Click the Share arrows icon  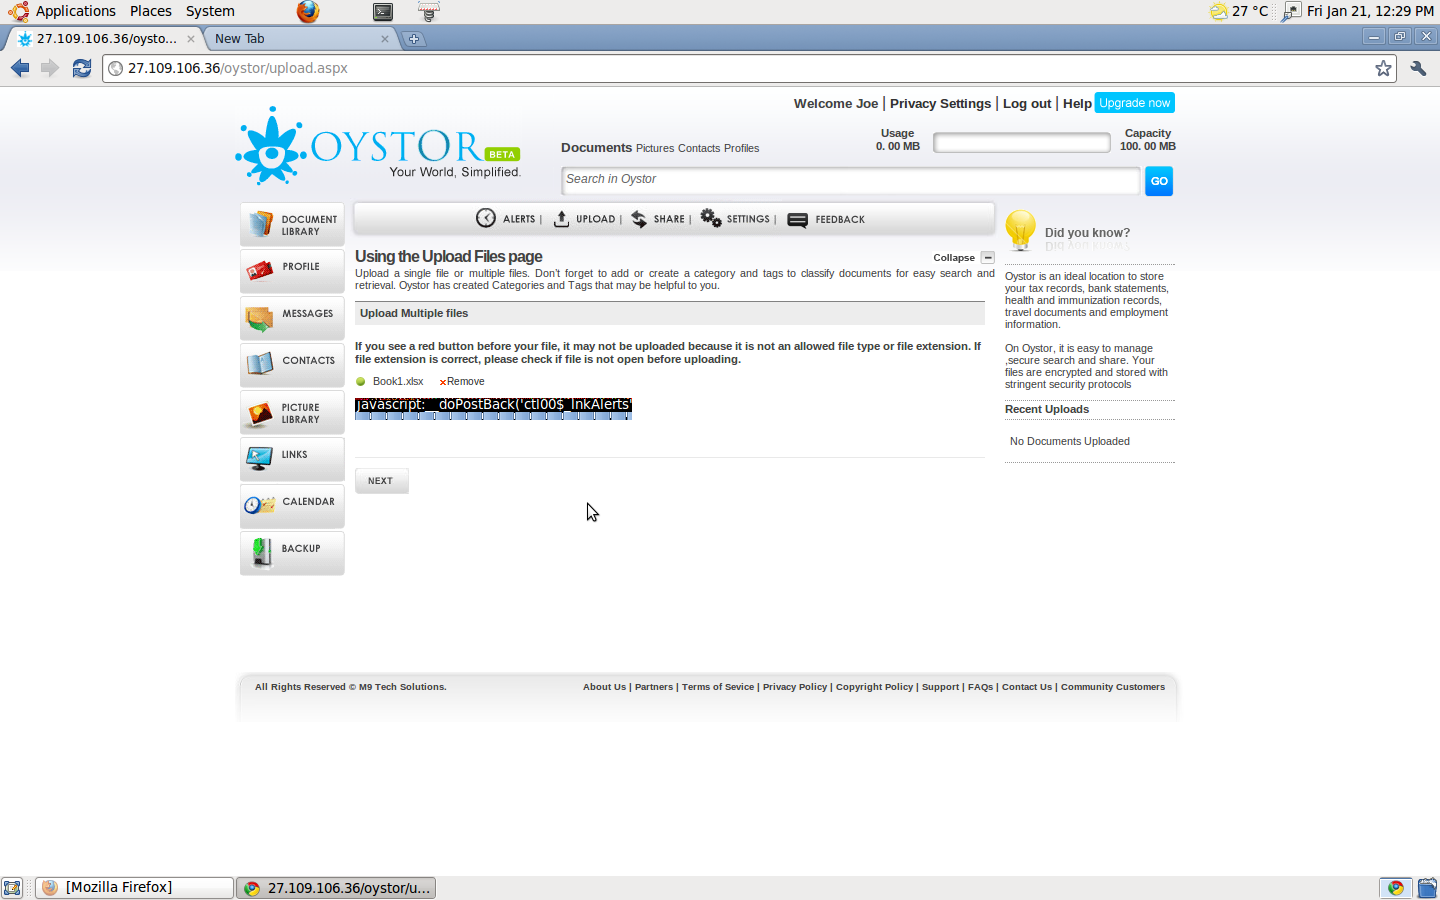pos(639,219)
